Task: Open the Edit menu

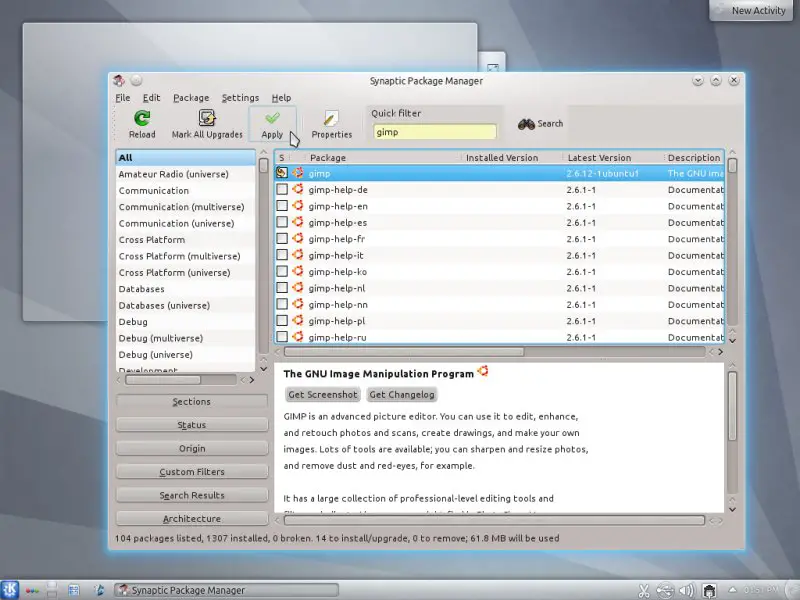Action: click(x=151, y=97)
